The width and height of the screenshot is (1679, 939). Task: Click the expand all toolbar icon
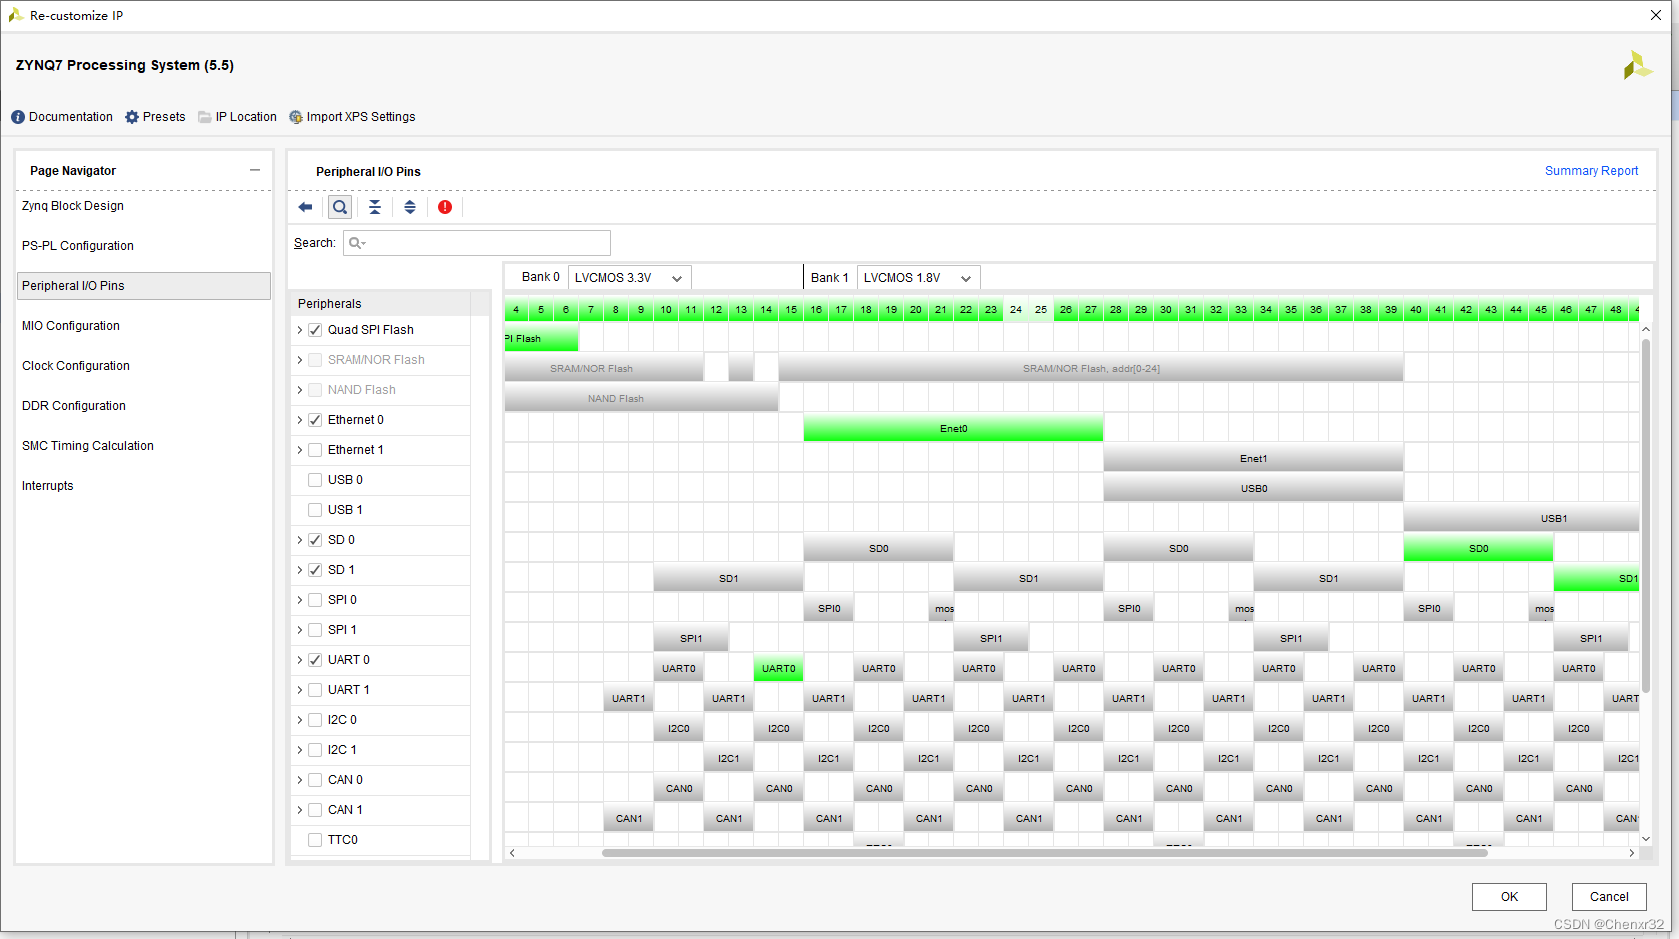point(410,207)
